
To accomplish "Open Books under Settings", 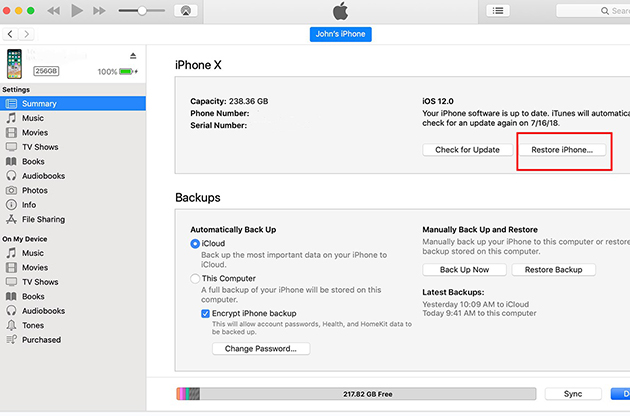I will coord(73,161).
